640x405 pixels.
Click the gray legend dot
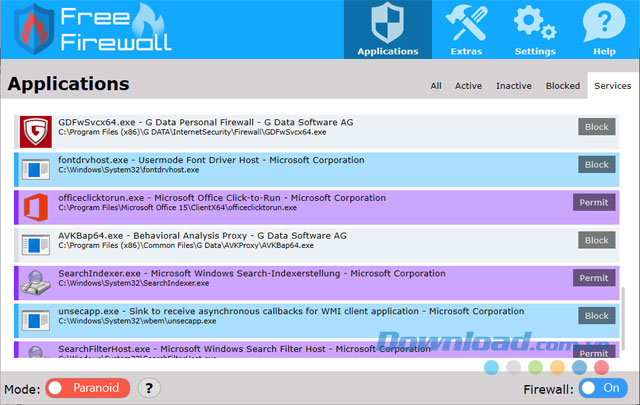click(x=513, y=367)
